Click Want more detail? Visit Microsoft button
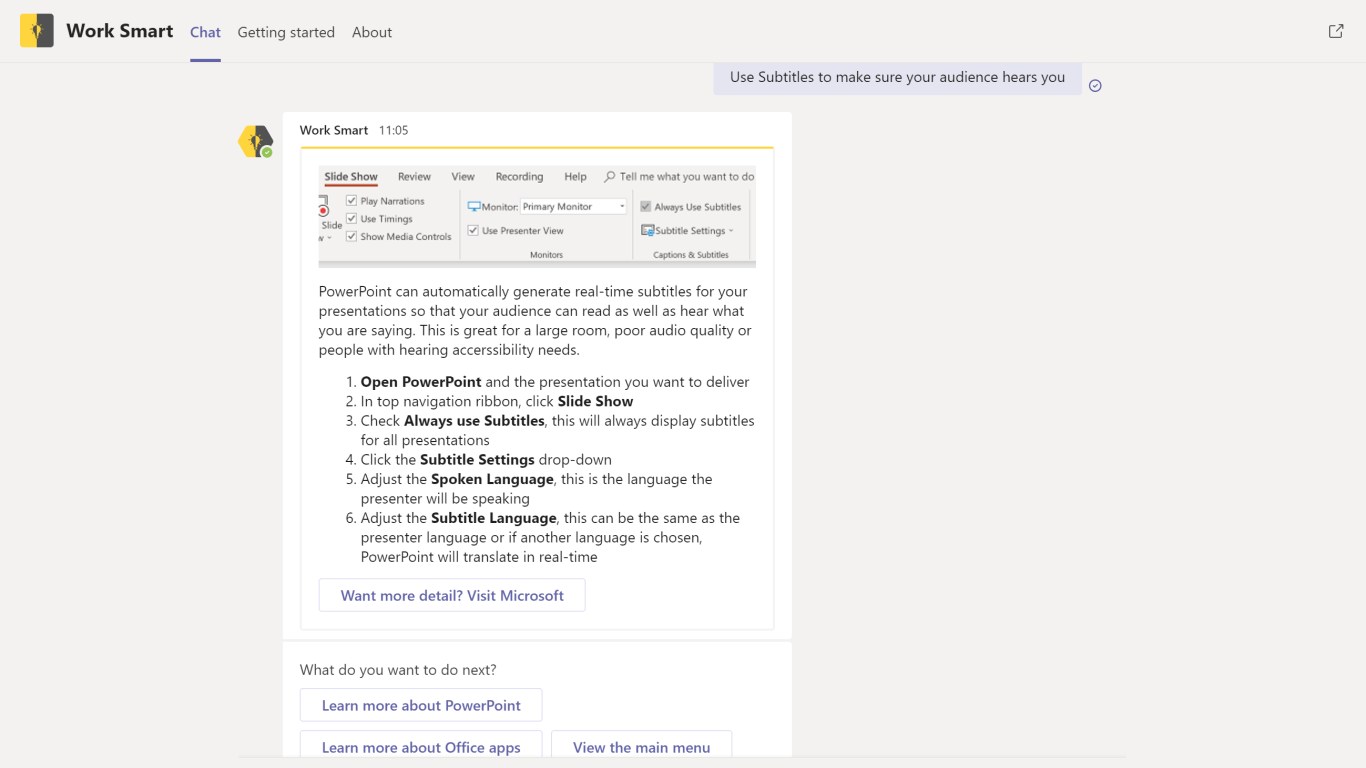The image size is (1366, 768). click(452, 595)
